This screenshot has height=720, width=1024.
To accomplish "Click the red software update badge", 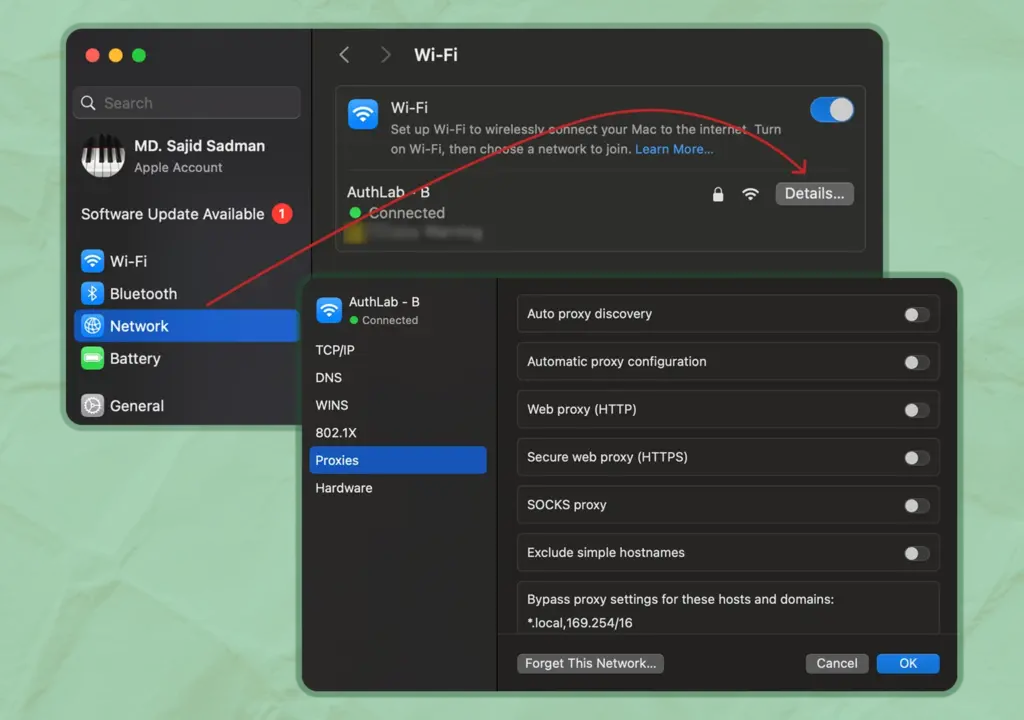I will coord(281,214).
